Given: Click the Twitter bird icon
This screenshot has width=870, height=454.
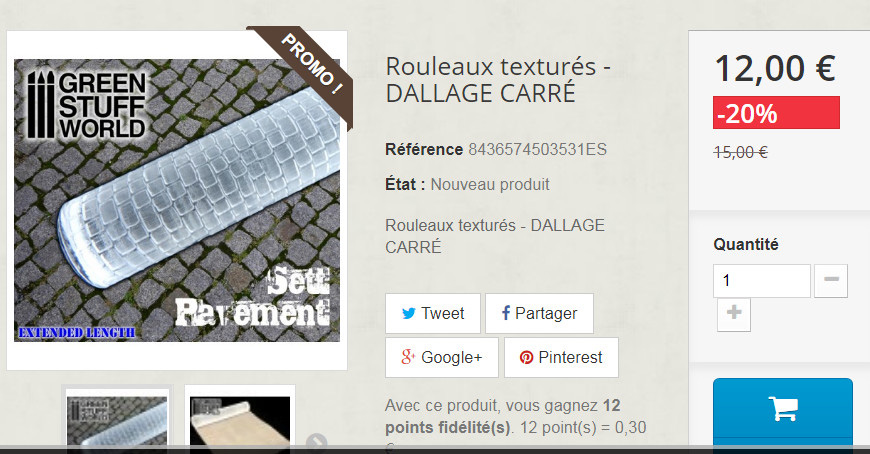Looking at the screenshot, I should click(x=408, y=314).
